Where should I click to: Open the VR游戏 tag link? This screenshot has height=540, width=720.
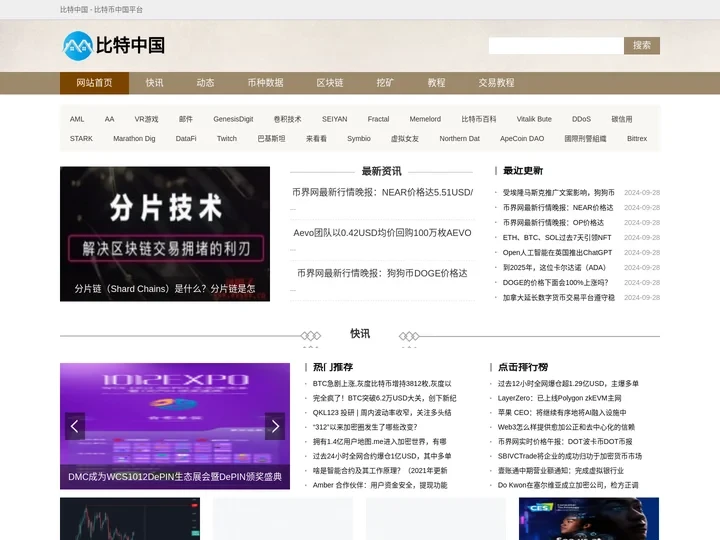(x=146, y=119)
